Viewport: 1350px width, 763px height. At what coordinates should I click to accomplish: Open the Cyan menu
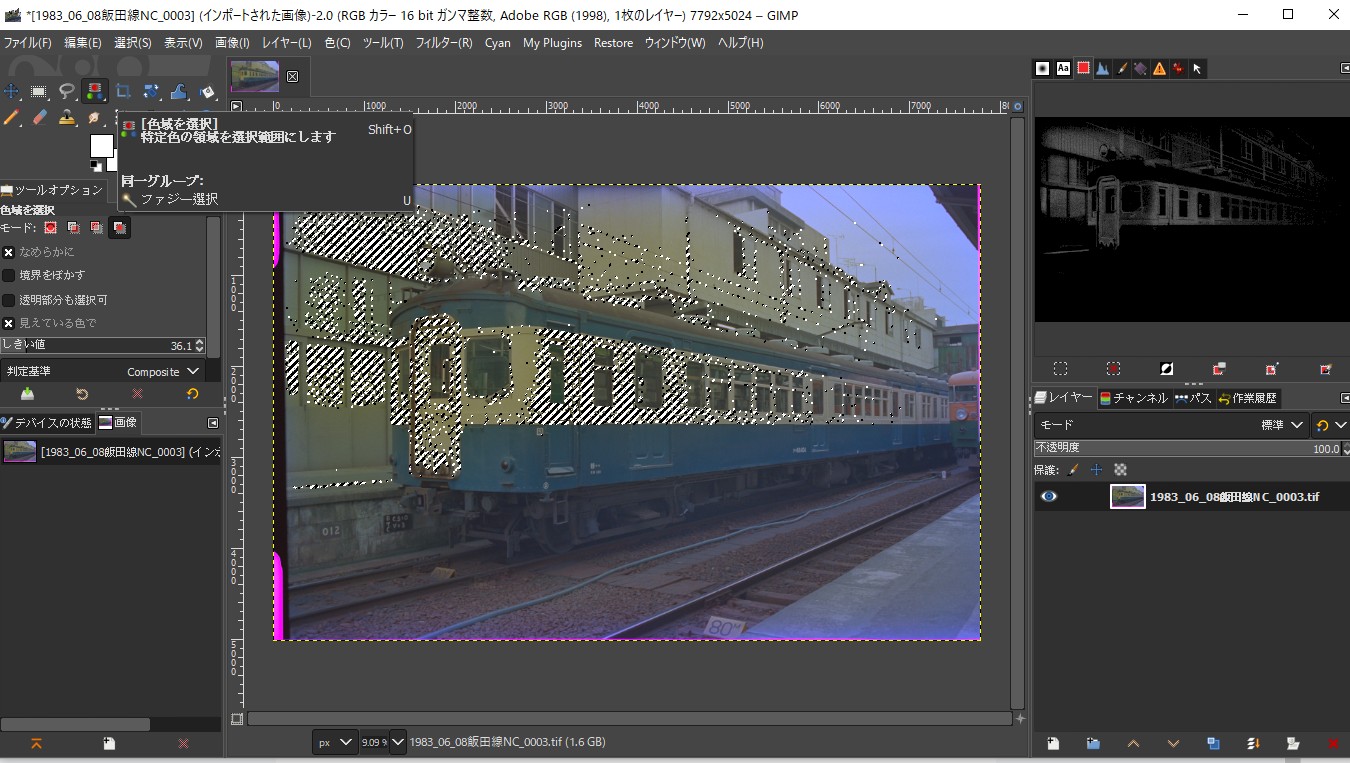pyautogui.click(x=498, y=43)
